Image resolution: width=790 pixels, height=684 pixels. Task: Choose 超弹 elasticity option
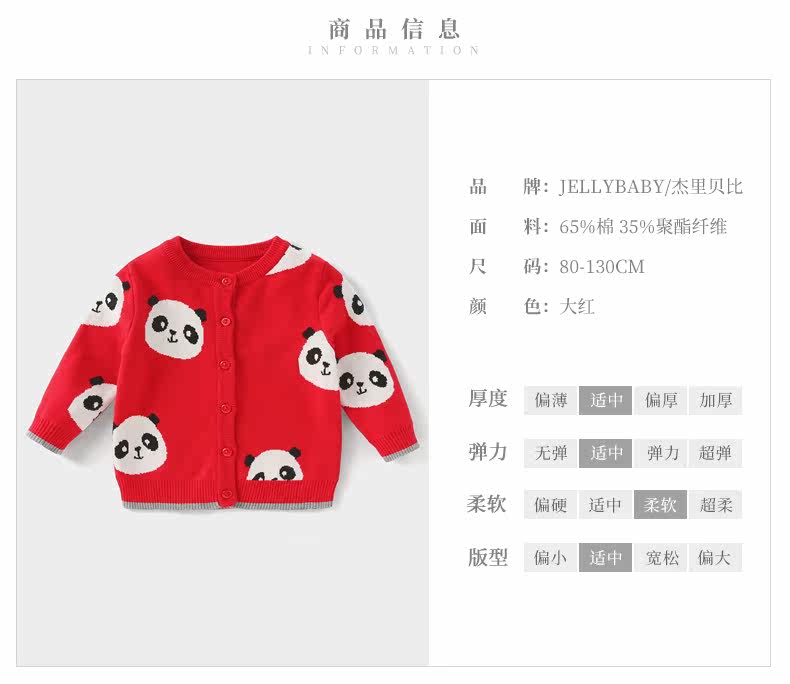pos(715,453)
